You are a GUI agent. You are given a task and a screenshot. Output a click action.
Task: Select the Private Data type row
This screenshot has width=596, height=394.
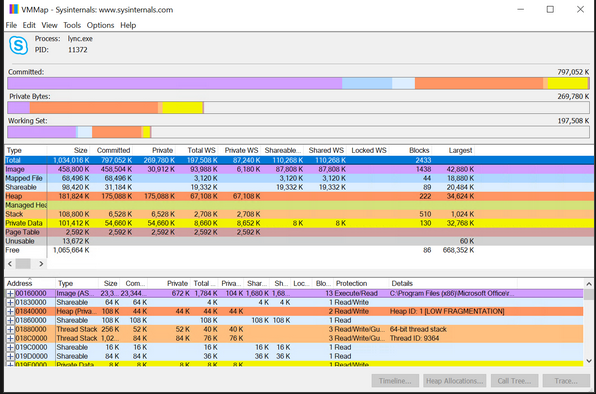coord(299,223)
